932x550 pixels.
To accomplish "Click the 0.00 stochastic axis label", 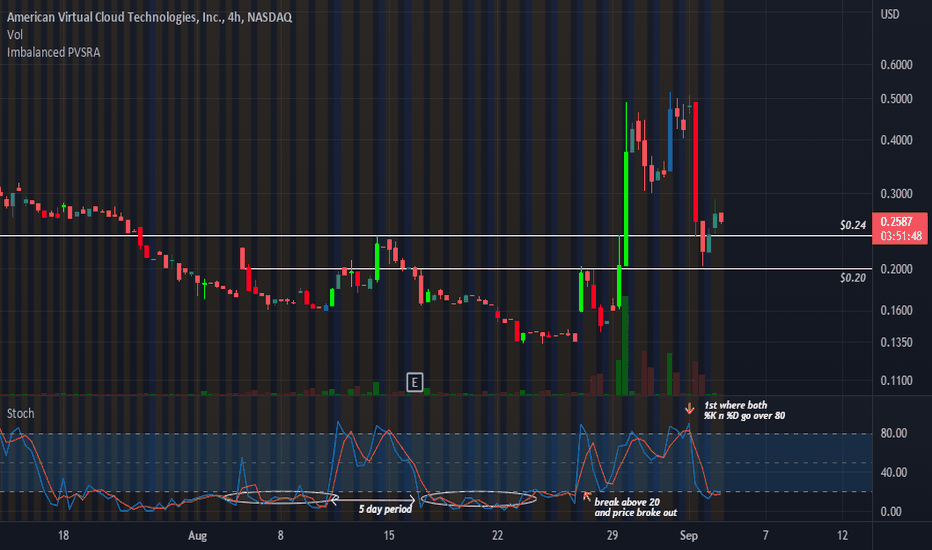I will tap(890, 511).
